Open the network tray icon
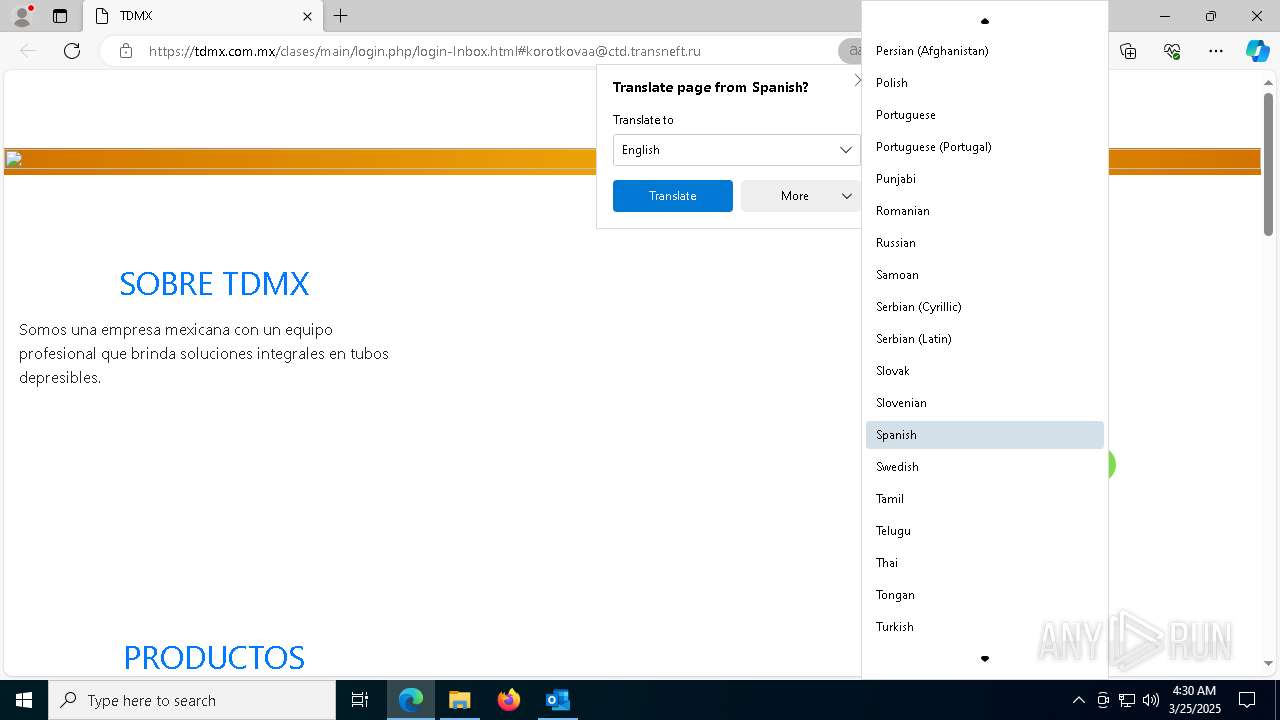This screenshot has width=1280, height=720. coord(1127,700)
